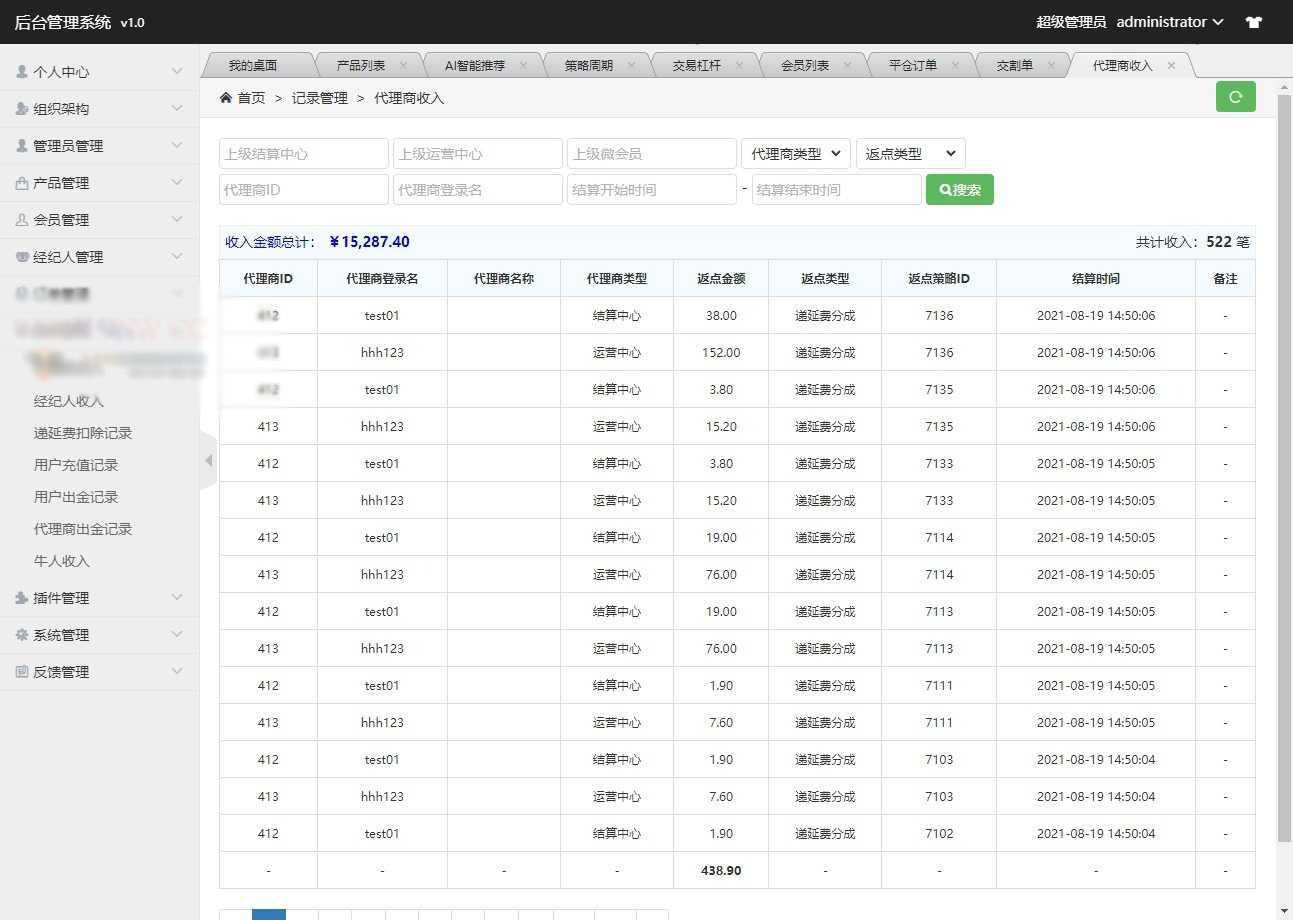Open 代理商出金记录 in sidebar

[83, 529]
